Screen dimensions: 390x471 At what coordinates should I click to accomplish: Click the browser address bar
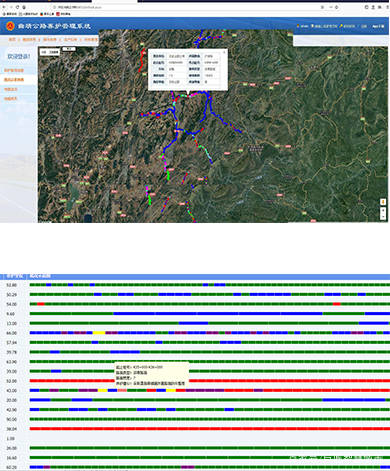187,7
